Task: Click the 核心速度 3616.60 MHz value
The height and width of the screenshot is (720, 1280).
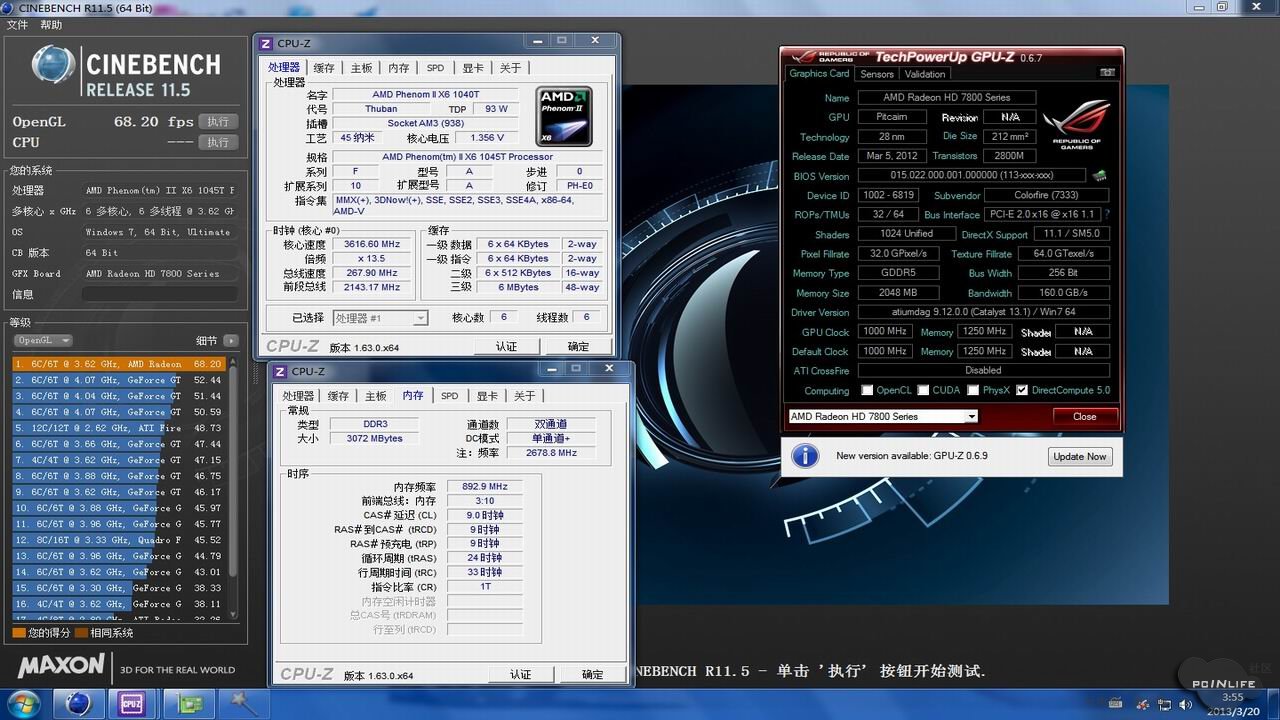Action: click(x=369, y=244)
